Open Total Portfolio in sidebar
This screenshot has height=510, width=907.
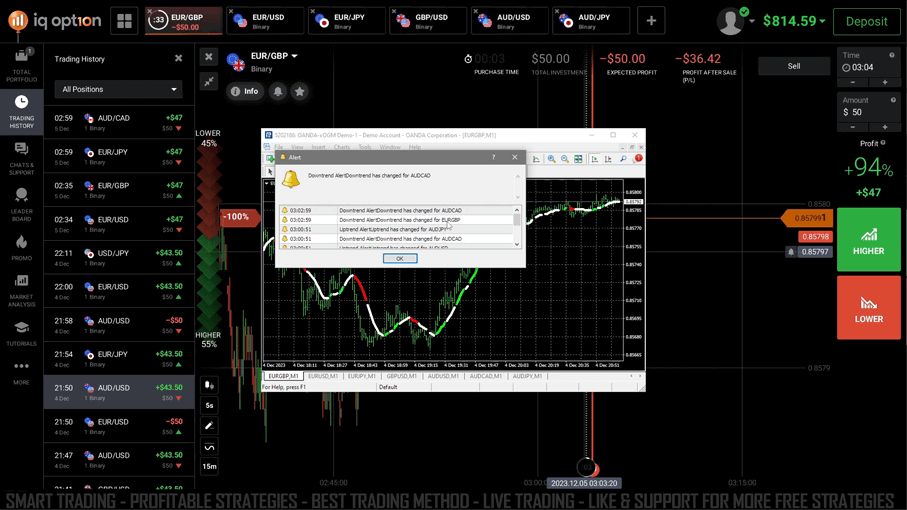21,66
